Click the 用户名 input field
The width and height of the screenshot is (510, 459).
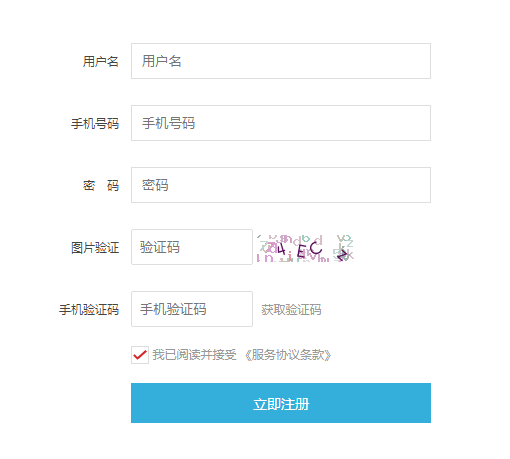281,61
